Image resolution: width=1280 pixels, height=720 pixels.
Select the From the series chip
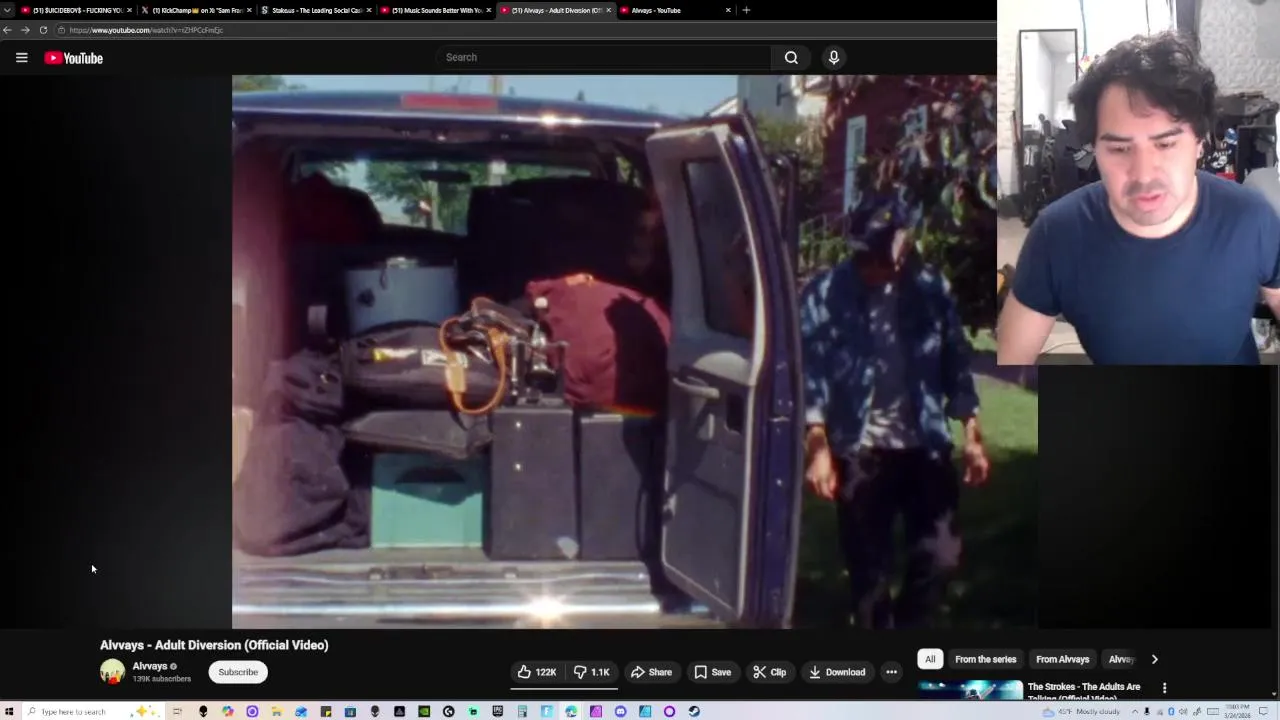click(985, 659)
